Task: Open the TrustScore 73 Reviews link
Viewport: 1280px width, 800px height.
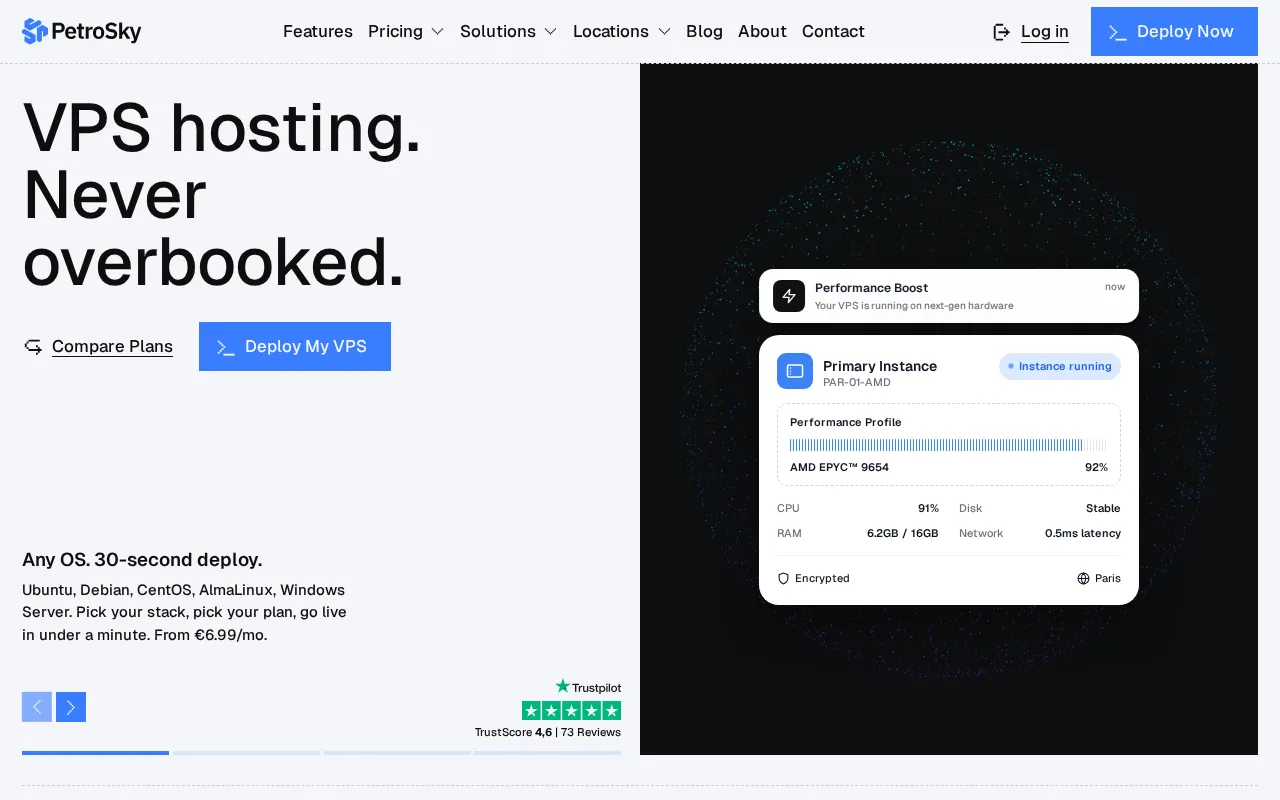Action: [x=548, y=732]
